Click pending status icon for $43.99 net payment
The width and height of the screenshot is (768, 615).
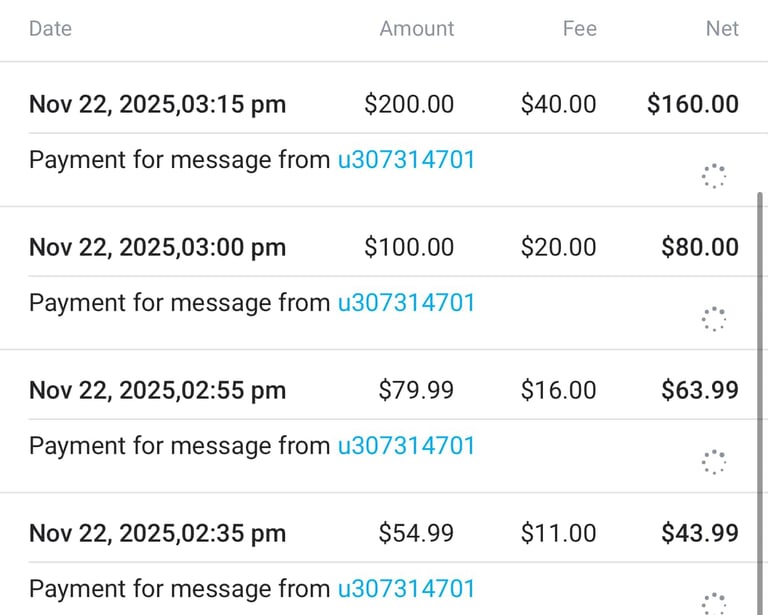(713, 602)
